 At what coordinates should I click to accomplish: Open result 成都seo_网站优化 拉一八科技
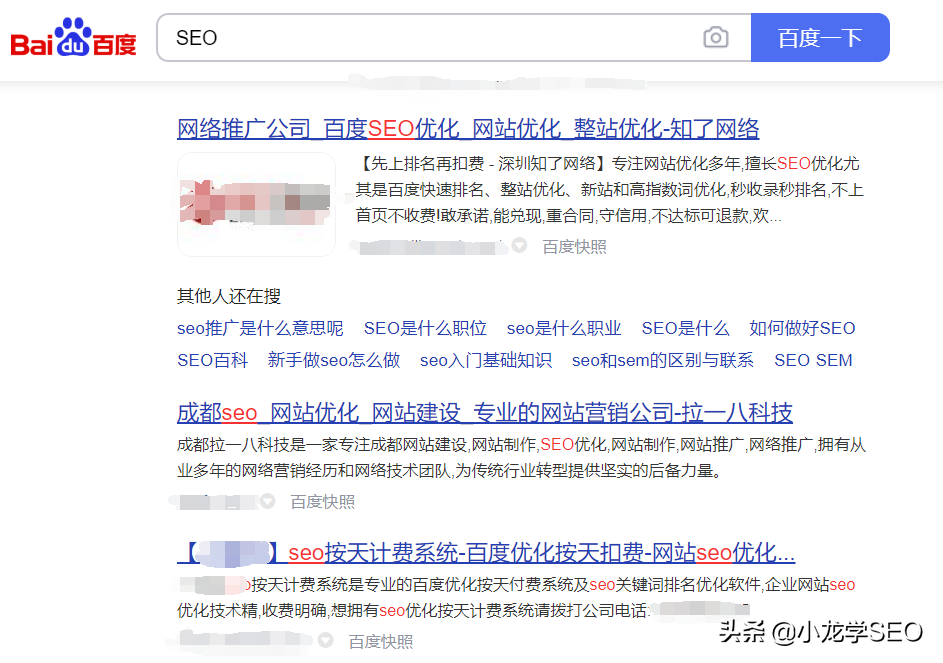tap(485, 413)
